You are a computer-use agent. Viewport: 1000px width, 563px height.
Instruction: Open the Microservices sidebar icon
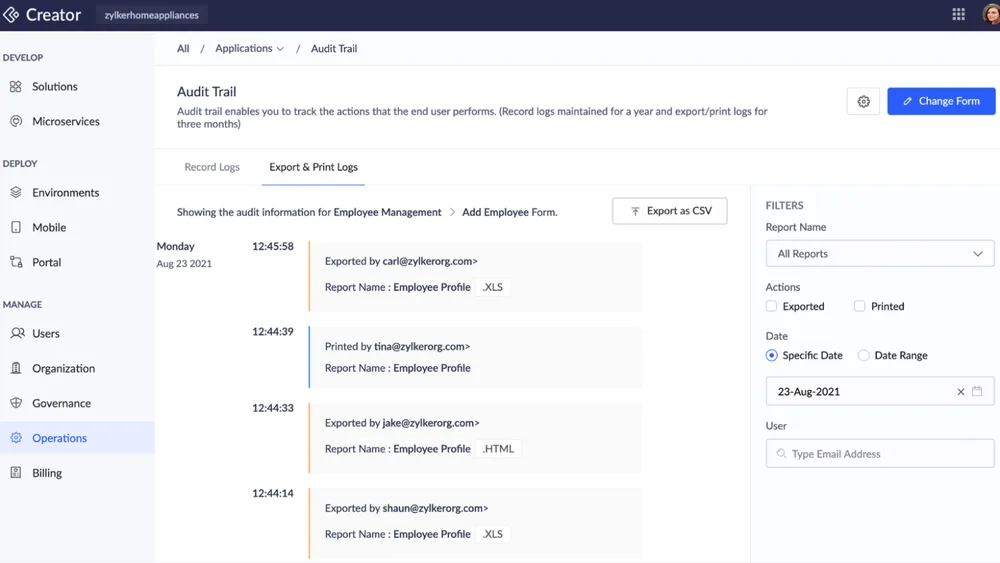(x=16, y=121)
